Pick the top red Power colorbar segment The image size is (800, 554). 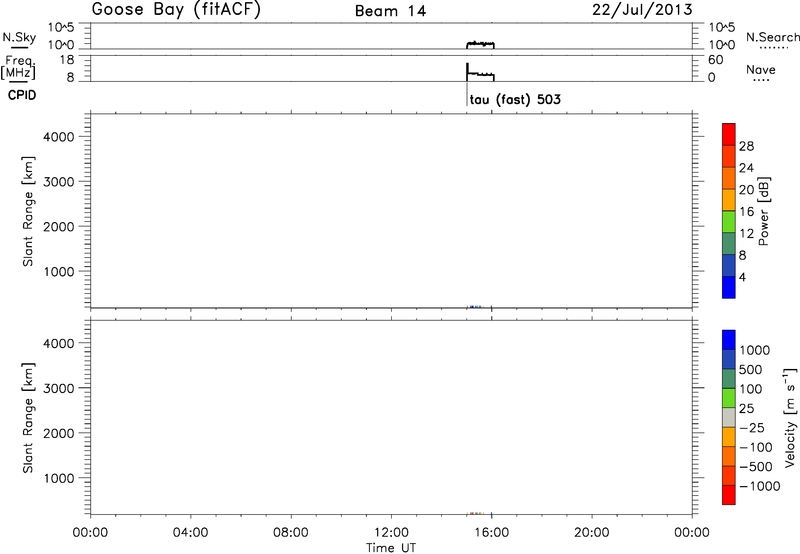point(729,135)
